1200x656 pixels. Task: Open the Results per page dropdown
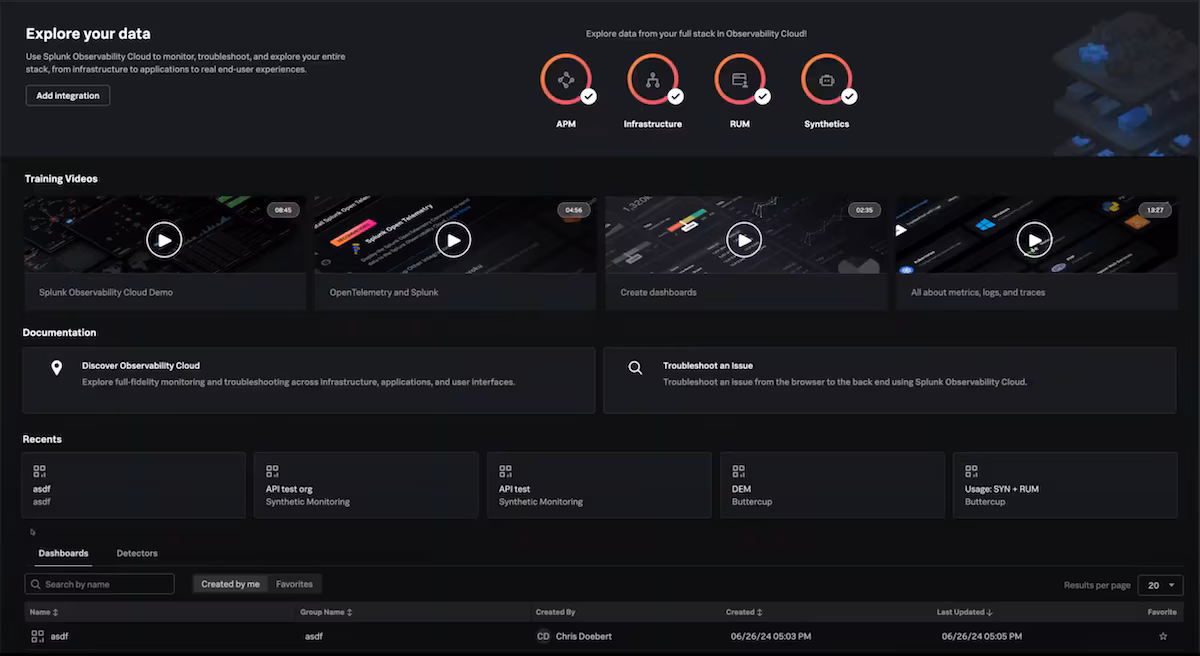pos(1161,585)
